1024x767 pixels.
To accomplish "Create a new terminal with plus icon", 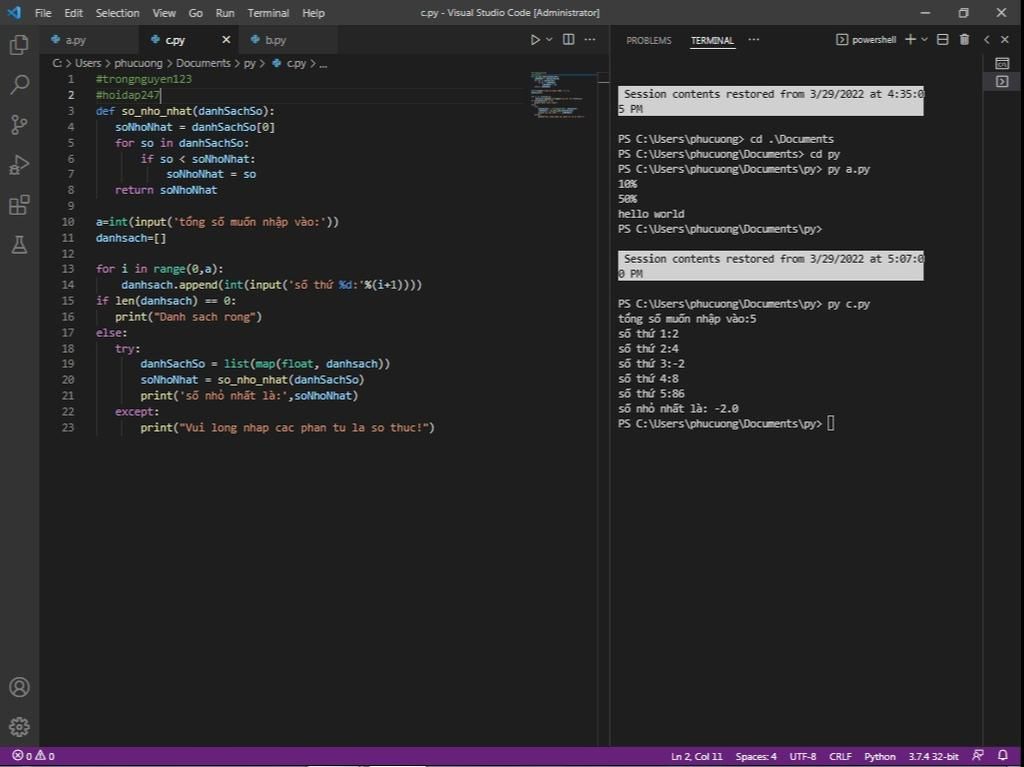I will click(910, 40).
